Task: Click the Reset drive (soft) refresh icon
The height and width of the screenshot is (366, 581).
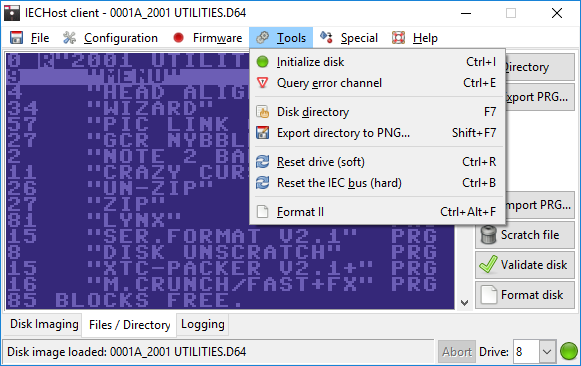Action: (262, 162)
